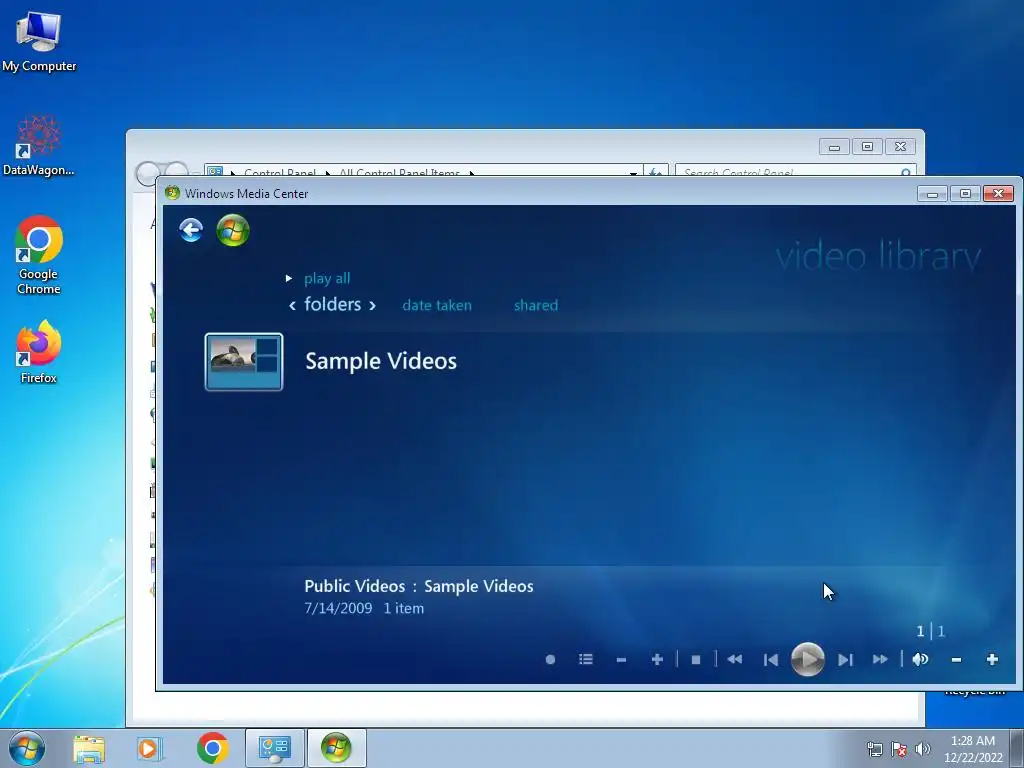
Task: Switch to the shared view
Action: point(536,305)
